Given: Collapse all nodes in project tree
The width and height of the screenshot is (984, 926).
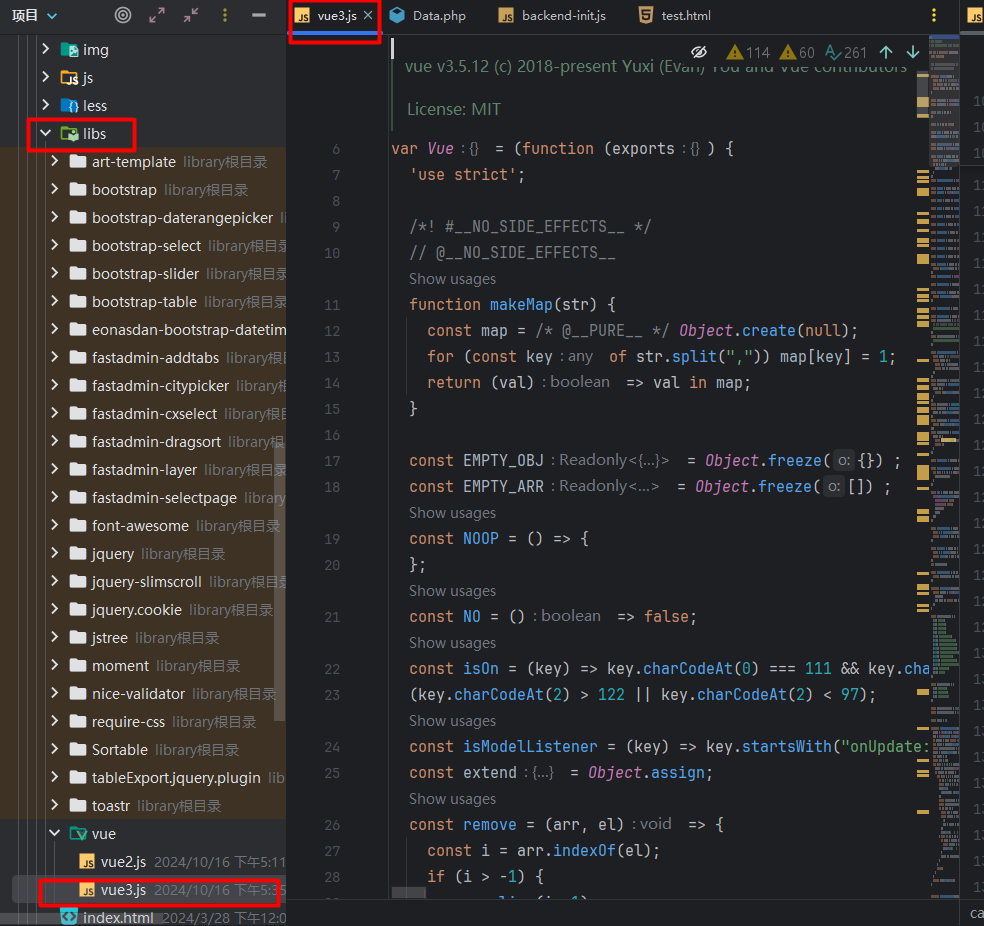Looking at the screenshot, I should point(191,15).
